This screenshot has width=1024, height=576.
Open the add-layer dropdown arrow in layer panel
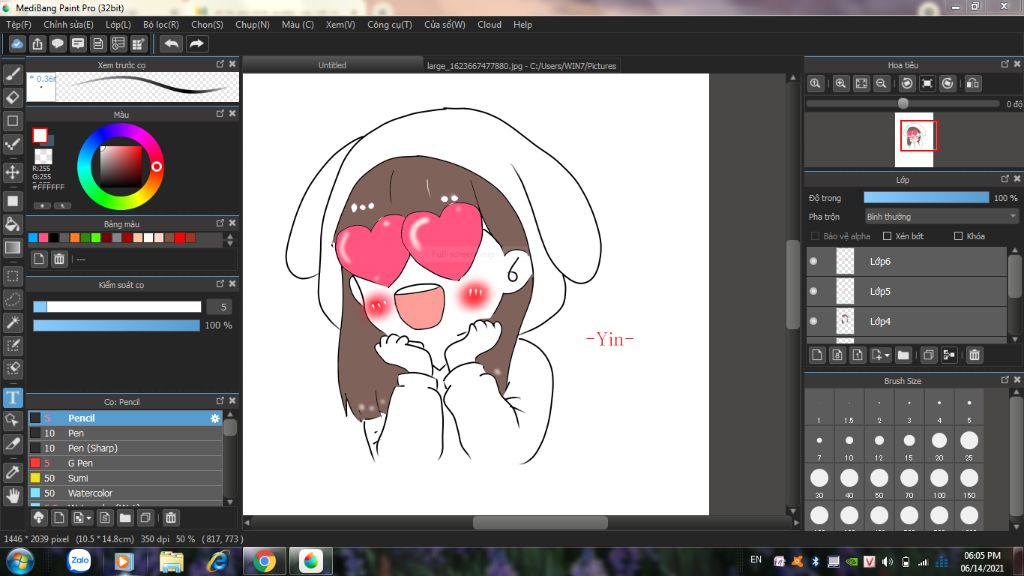tap(880, 355)
